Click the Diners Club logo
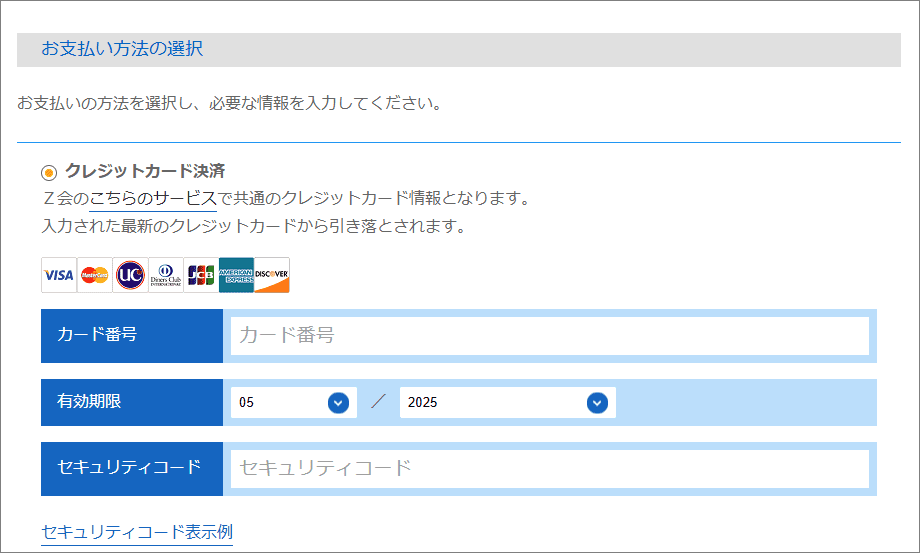The height and width of the screenshot is (553, 920). pos(165,275)
